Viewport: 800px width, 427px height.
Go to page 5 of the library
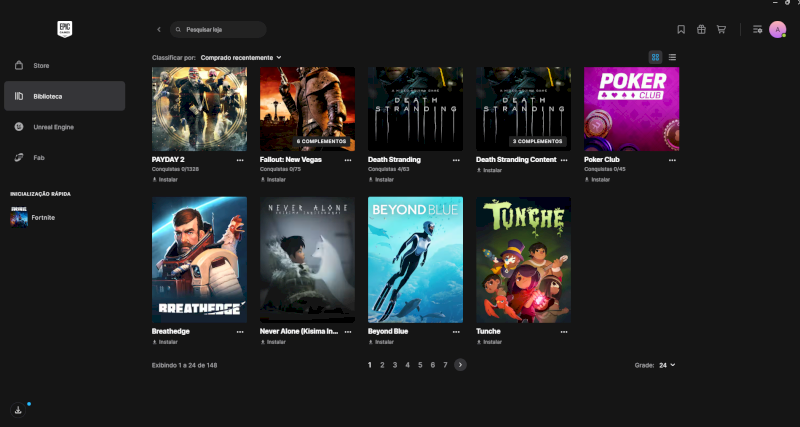(420, 365)
